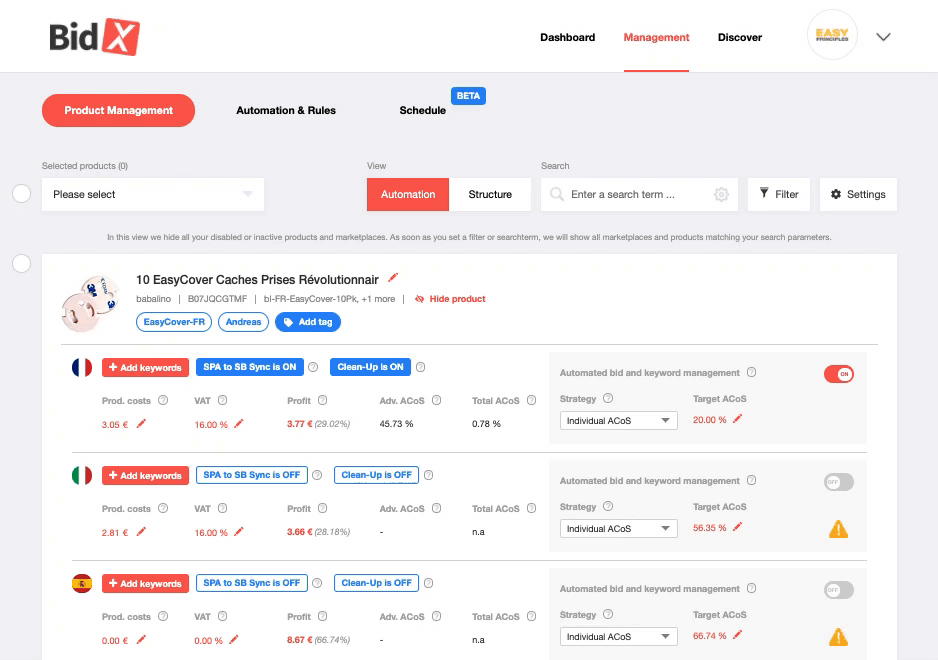Click help icon beside France Strategy label

pos(608,398)
